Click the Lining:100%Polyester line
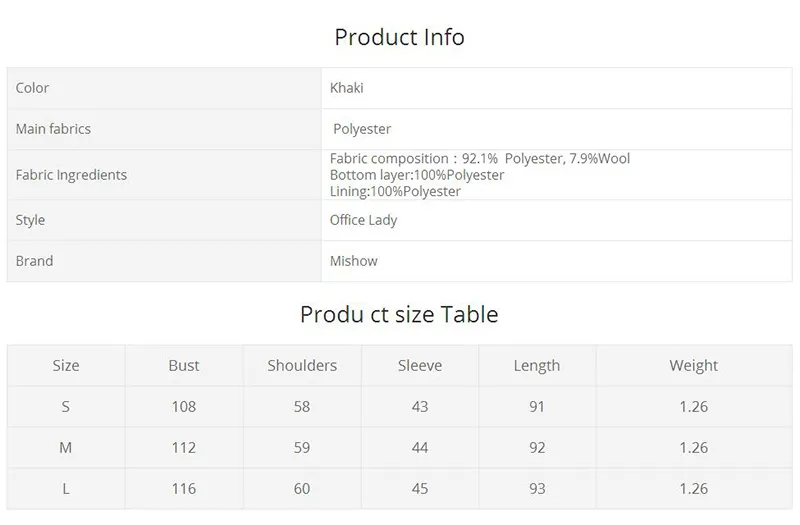Viewport: 800px width, 525px height. pyautogui.click(x=395, y=191)
